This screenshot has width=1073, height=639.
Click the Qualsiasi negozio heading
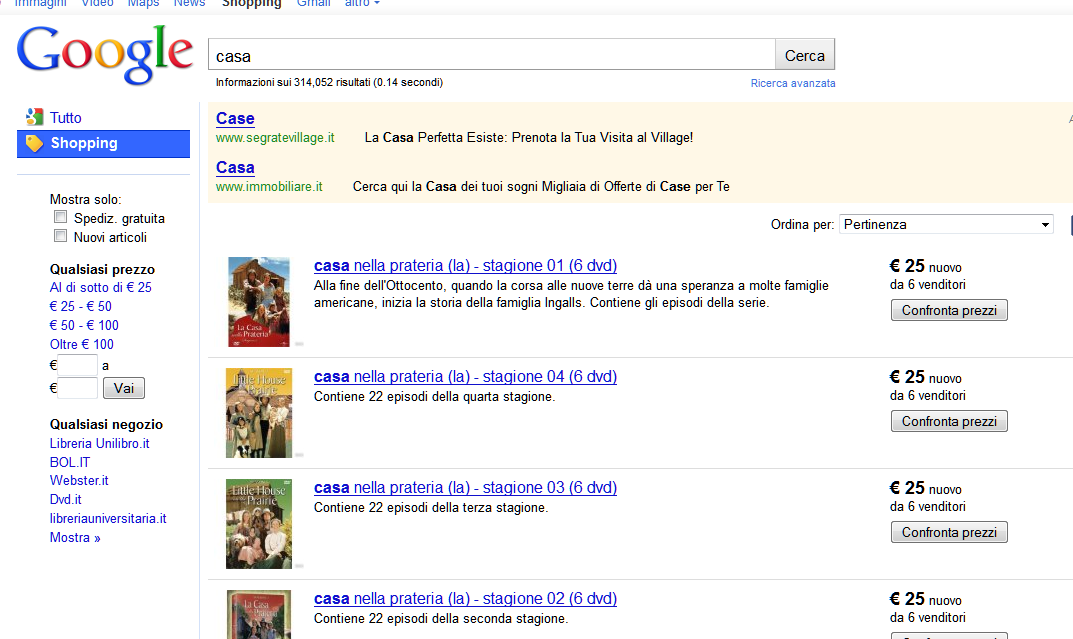(106, 424)
